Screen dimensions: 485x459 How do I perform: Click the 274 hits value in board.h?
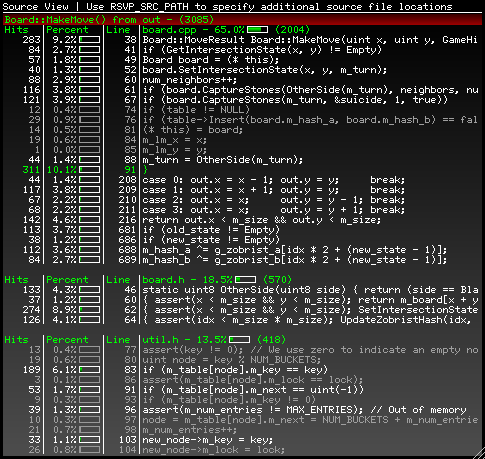click(x=31, y=310)
